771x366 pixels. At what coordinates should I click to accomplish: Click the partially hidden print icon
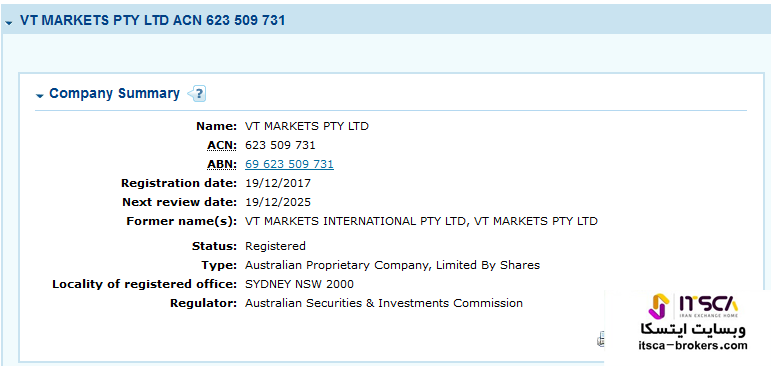[600, 339]
